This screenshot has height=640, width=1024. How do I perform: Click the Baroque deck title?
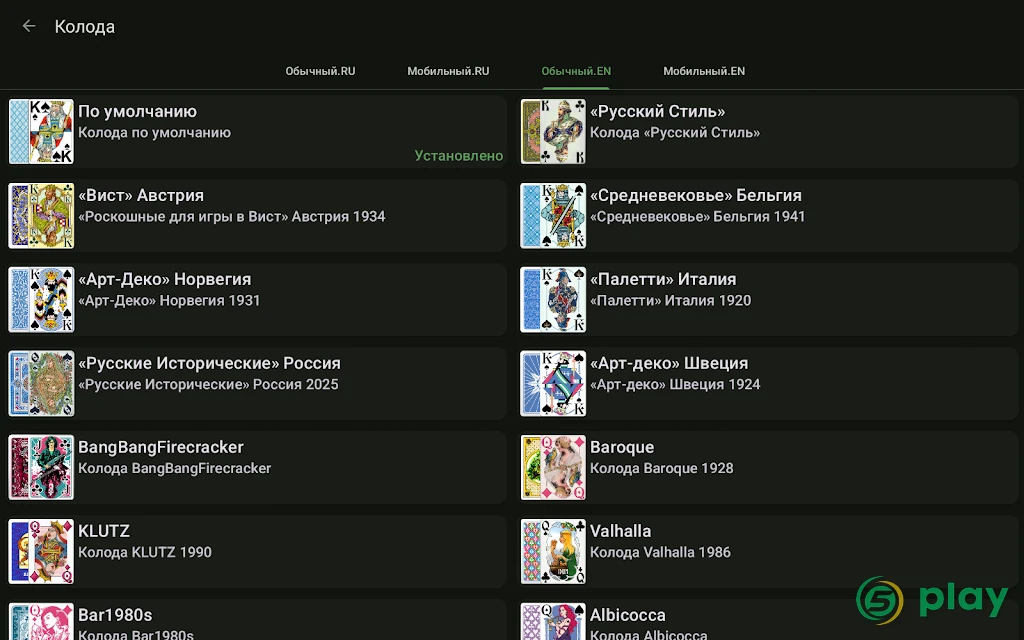[622, 447]
